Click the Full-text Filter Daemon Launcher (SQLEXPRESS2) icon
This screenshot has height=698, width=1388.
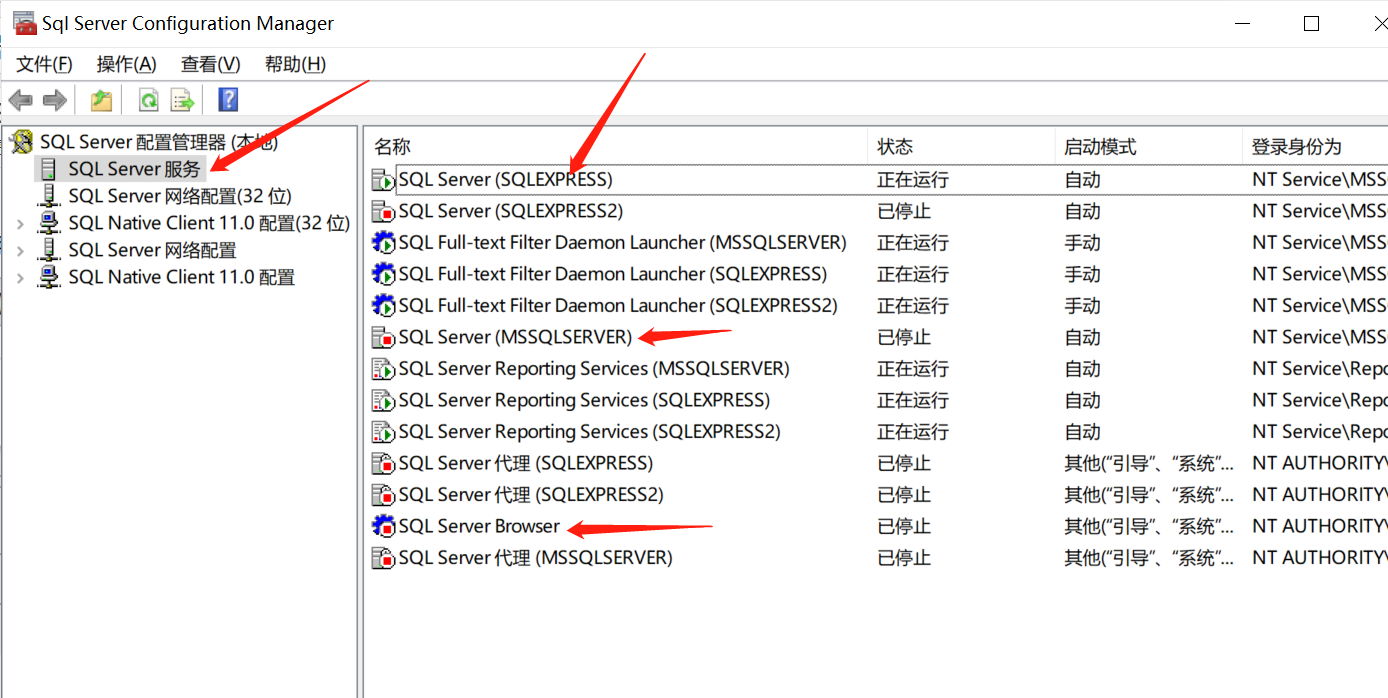tap(383, 306)
